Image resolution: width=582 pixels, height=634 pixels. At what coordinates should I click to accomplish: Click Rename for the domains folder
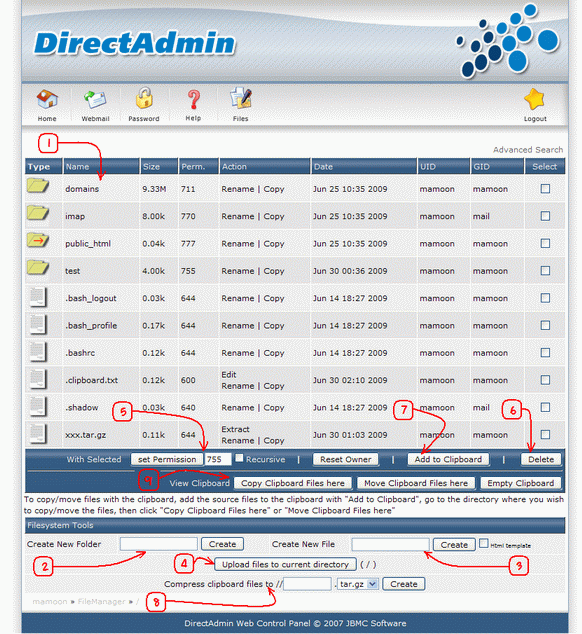tap(237, 189)
